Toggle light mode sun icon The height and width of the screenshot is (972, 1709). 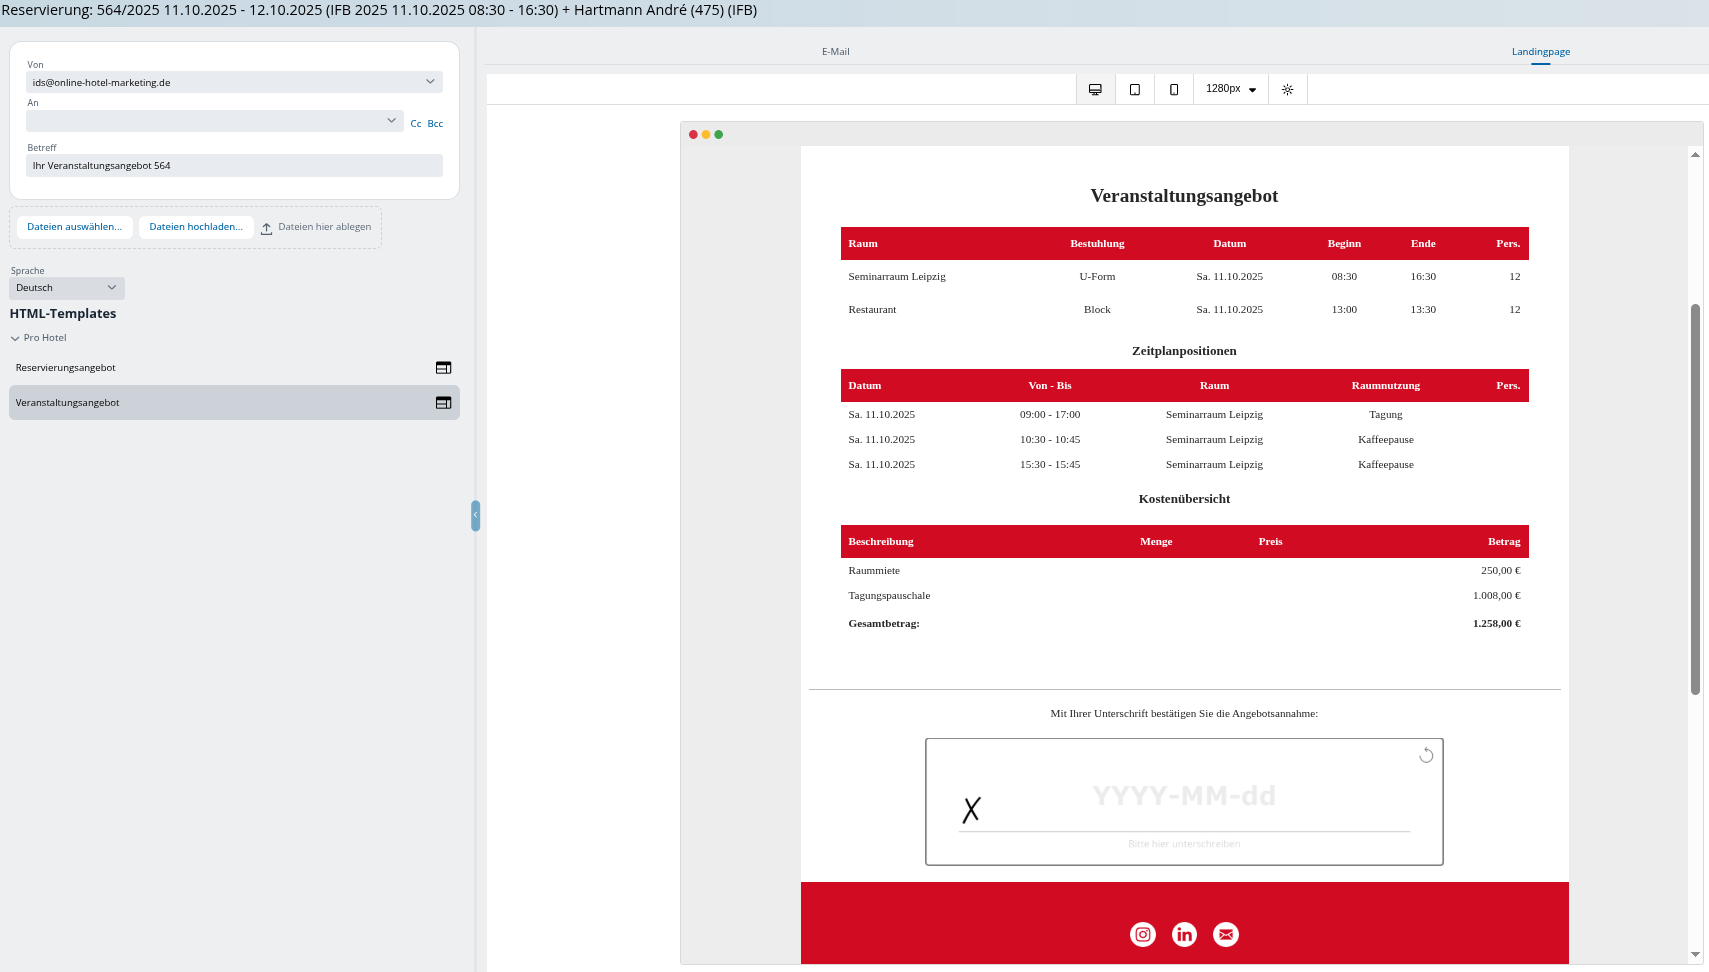tap(1287, 89)
